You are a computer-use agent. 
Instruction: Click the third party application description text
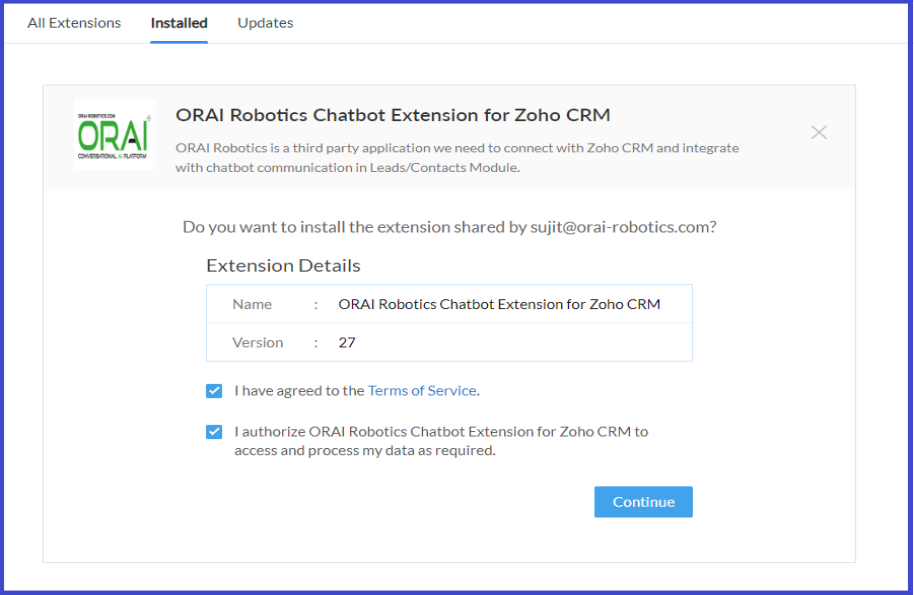tap(457, 157)
